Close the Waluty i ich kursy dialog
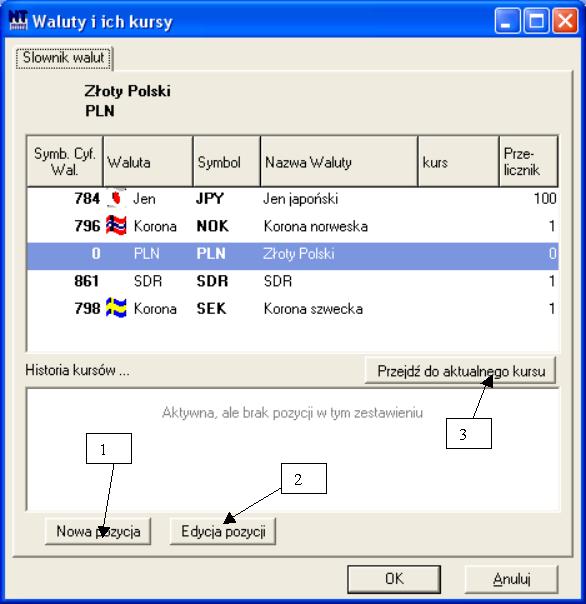Viewport: 586px width, 604px height. (565, 20)
